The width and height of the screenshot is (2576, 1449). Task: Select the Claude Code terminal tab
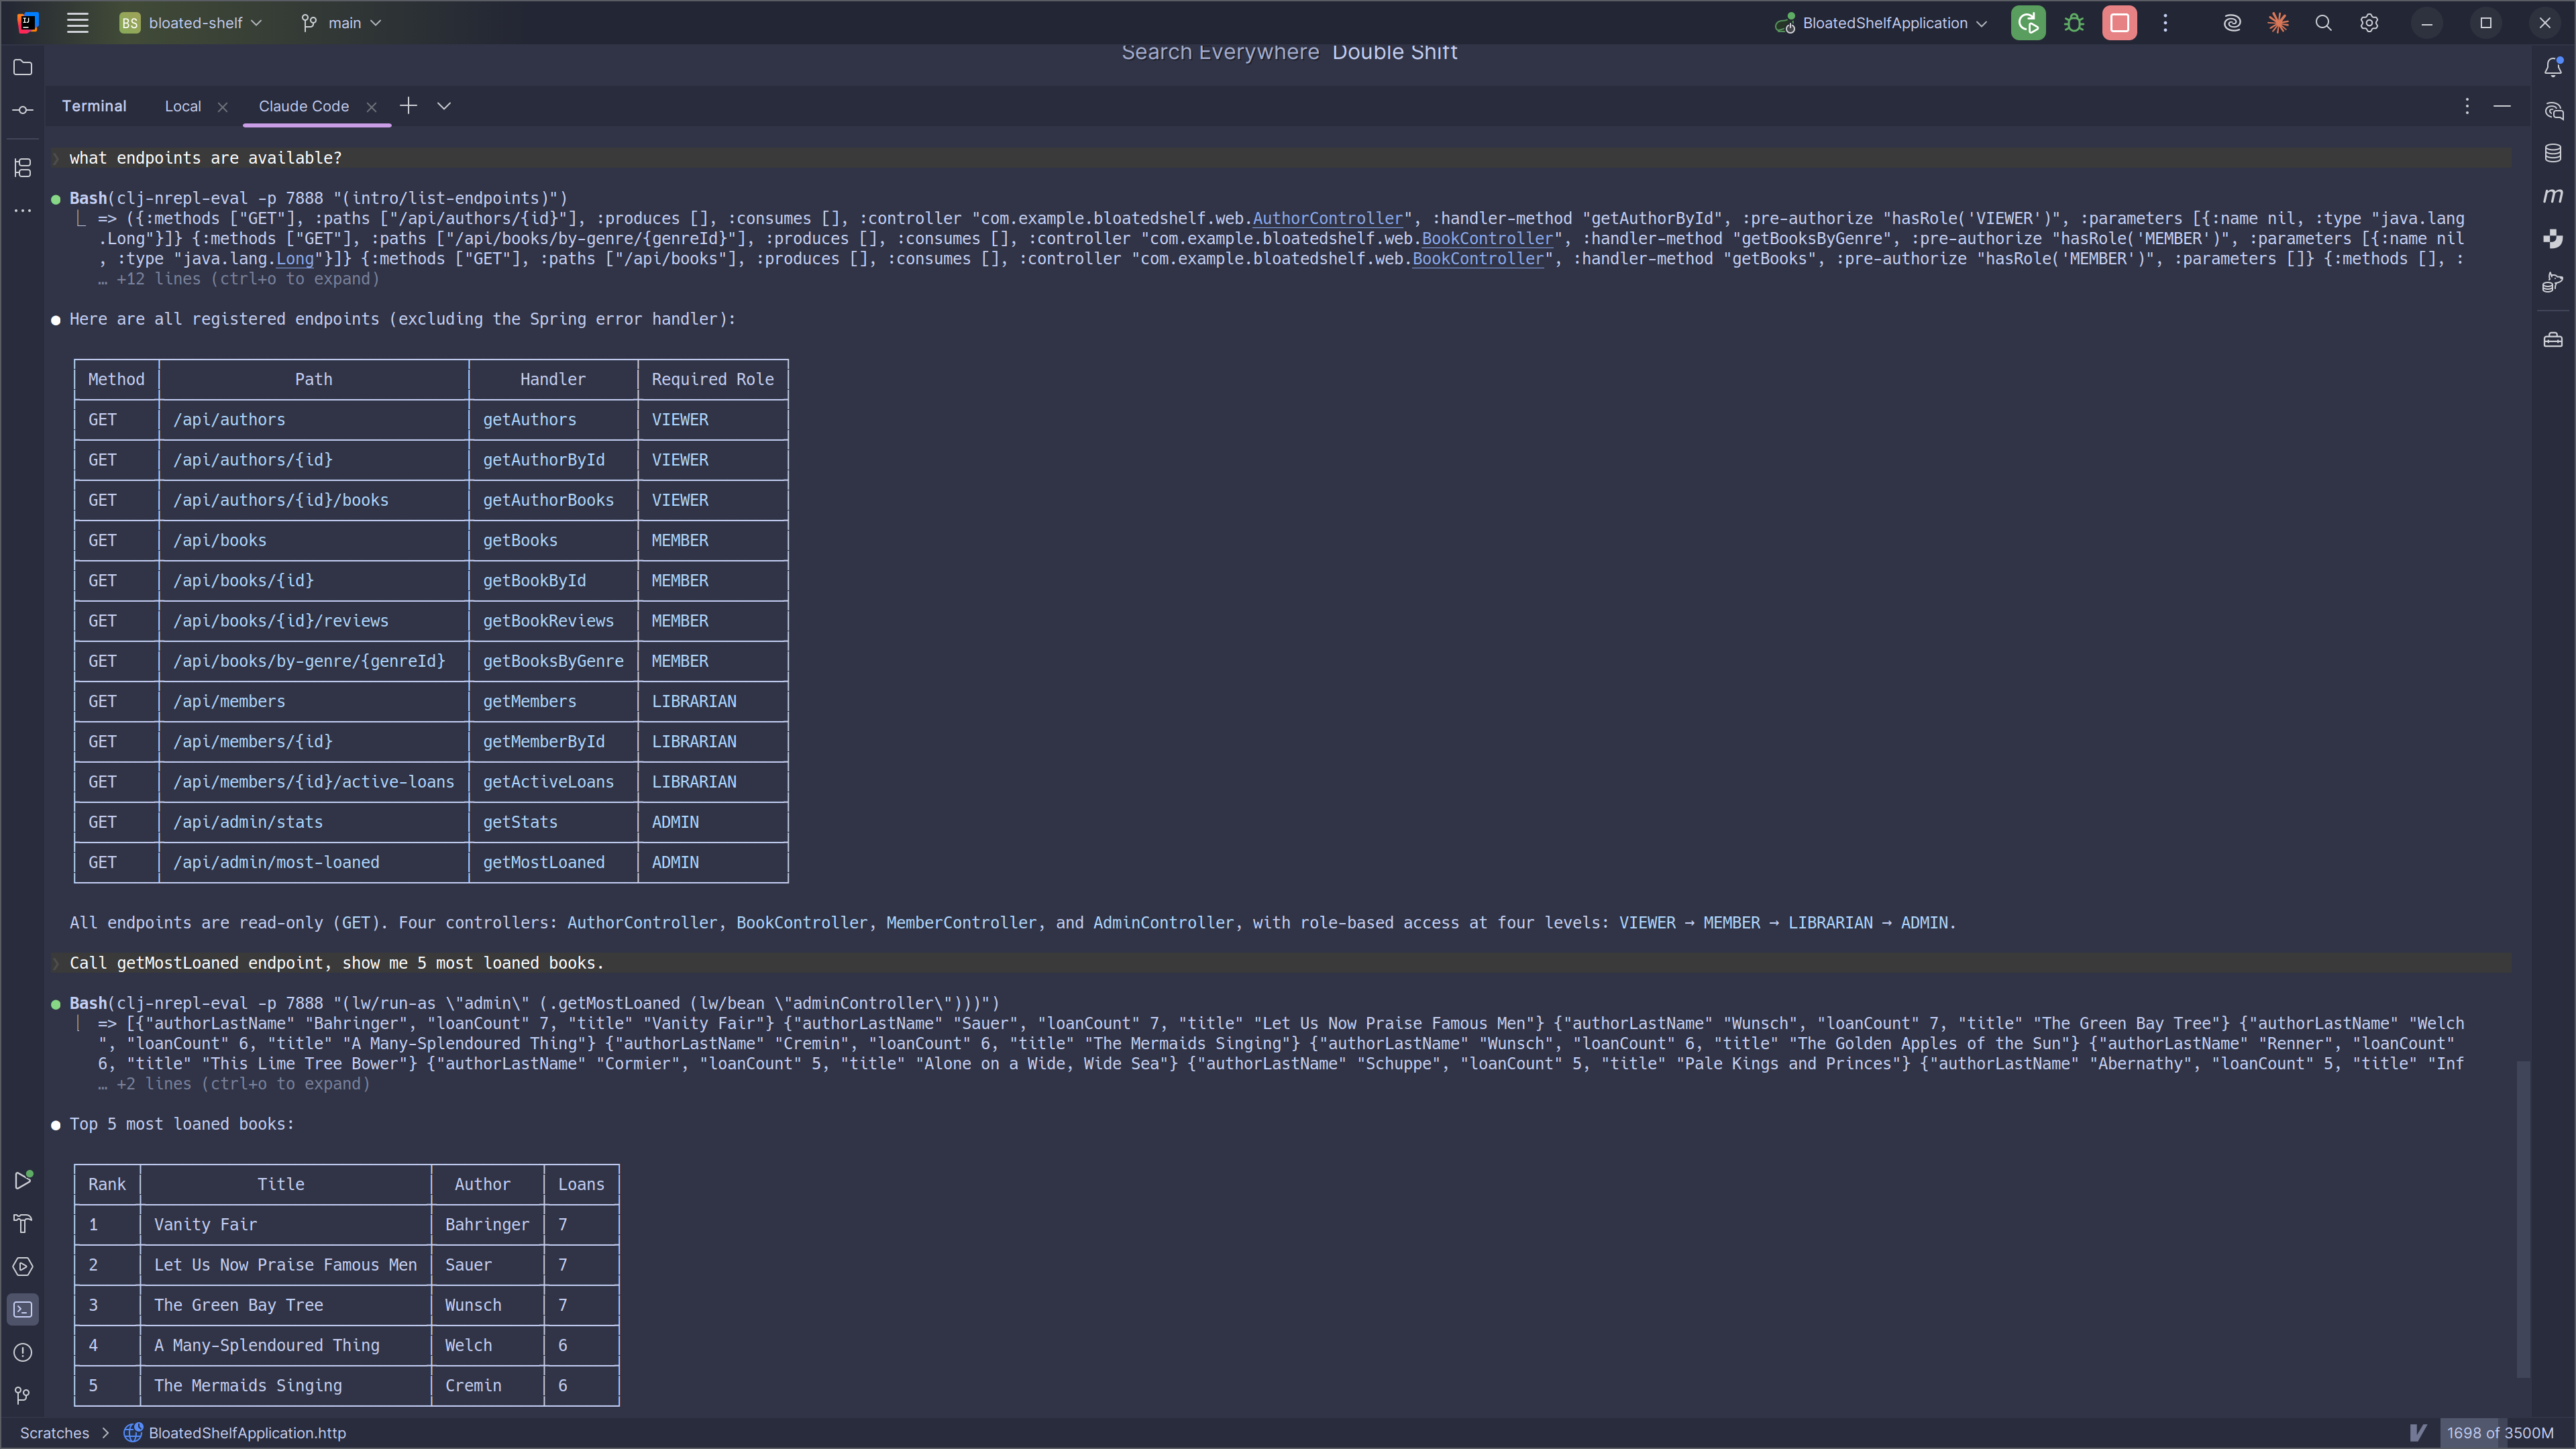[304, 106]
